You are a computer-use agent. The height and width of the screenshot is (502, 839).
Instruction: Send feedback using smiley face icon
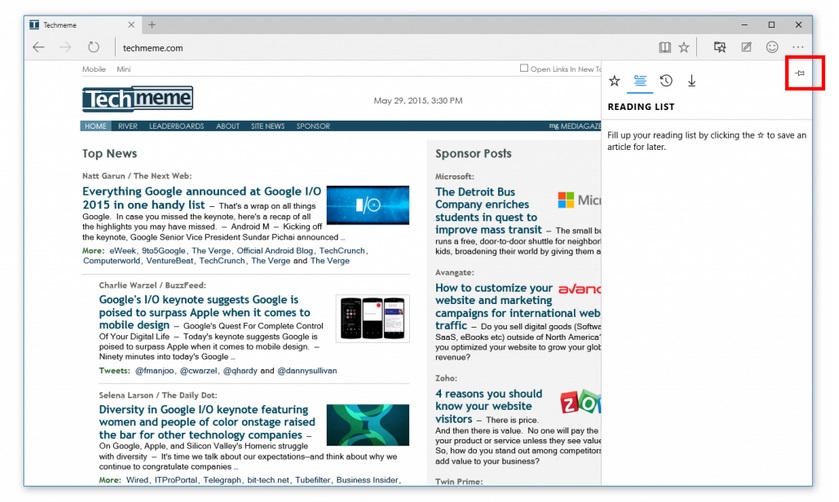pyautogui.click(x=772, y=48)
